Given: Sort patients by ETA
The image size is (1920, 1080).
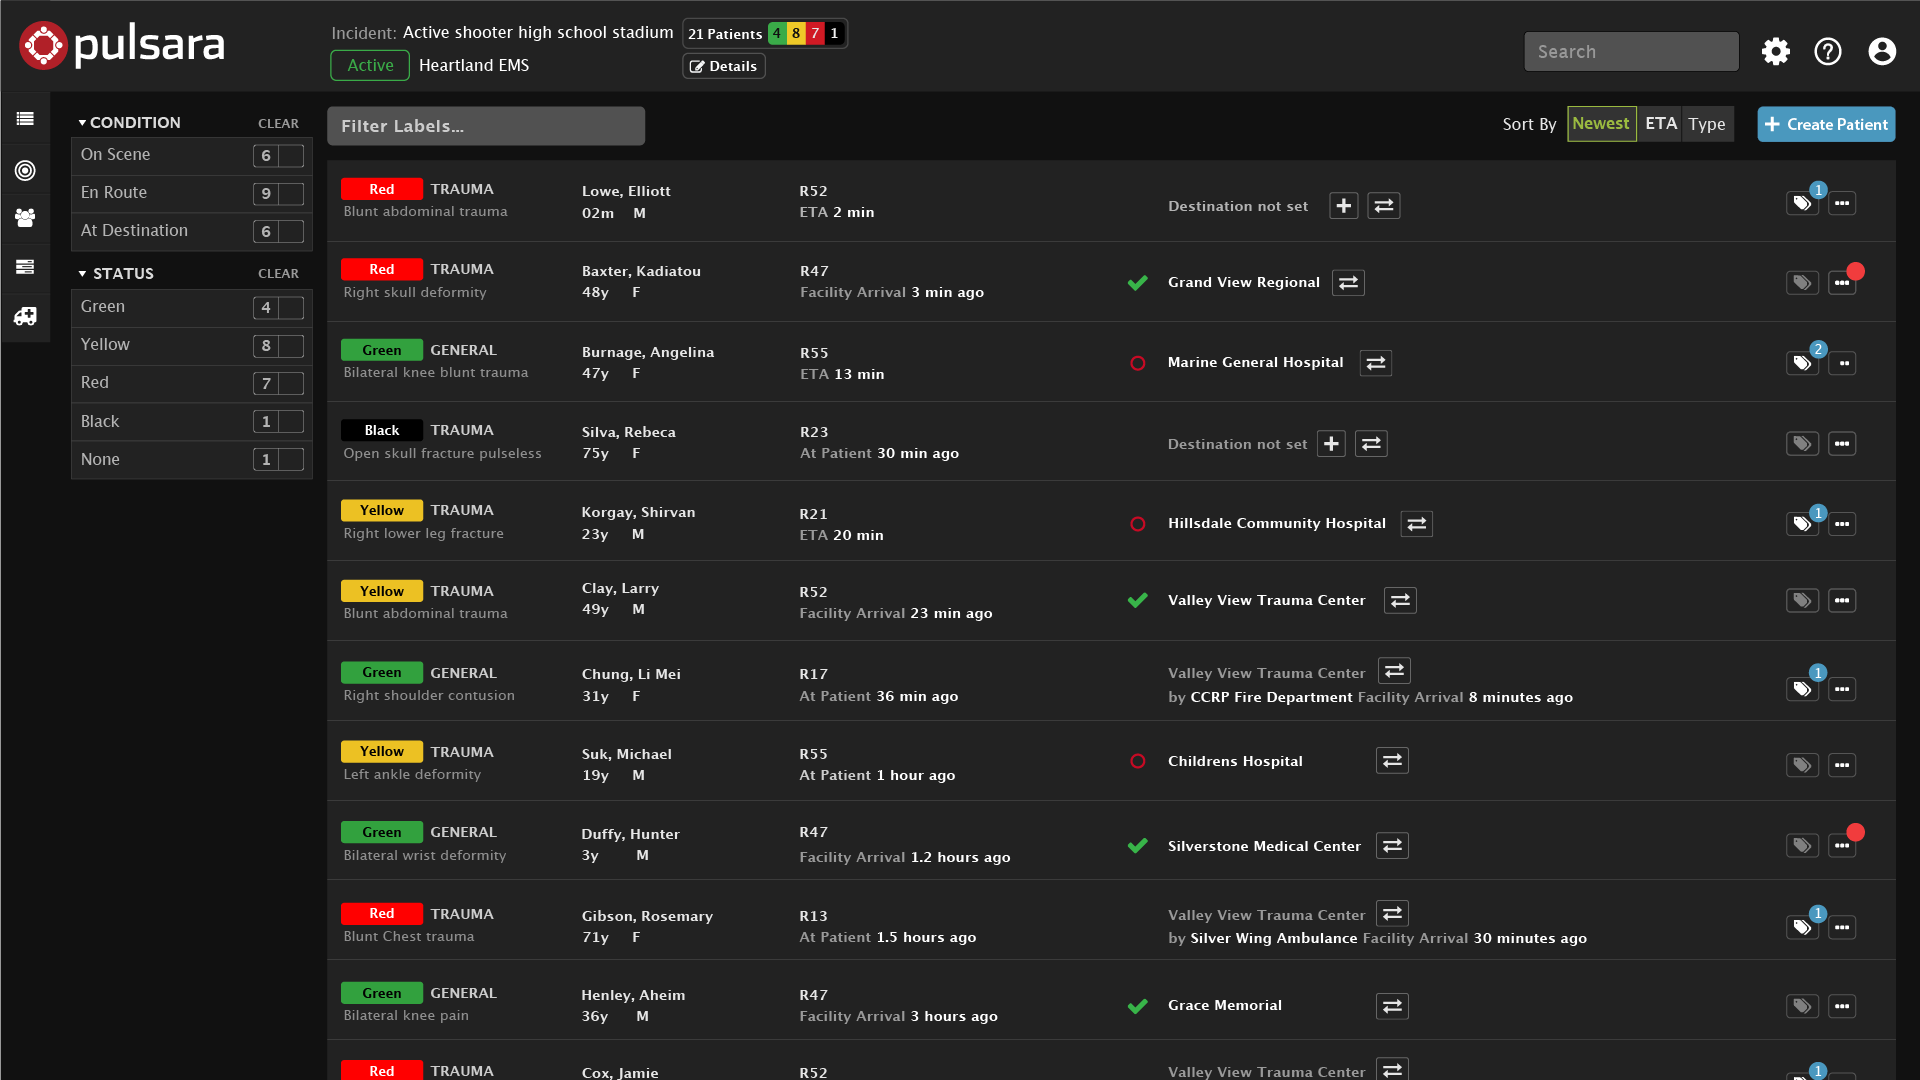Looking at the screenshot, I should (x=1659, y=124).
